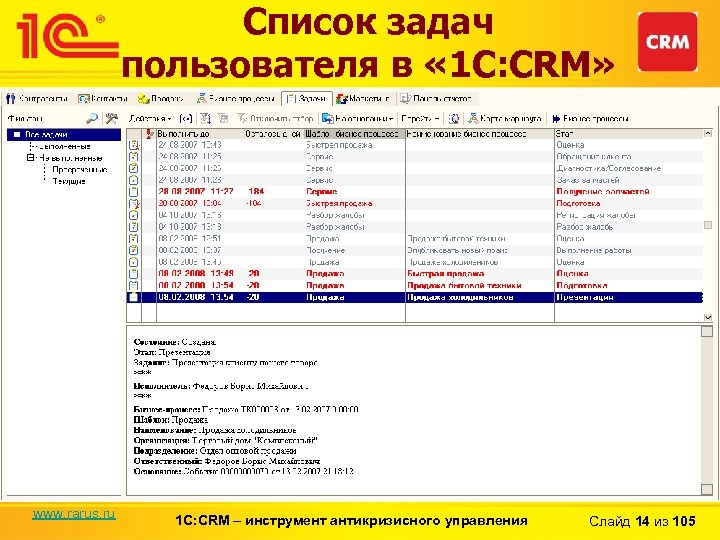
Task: Select the Задачи tab
Action: click(x=307, y=98)
